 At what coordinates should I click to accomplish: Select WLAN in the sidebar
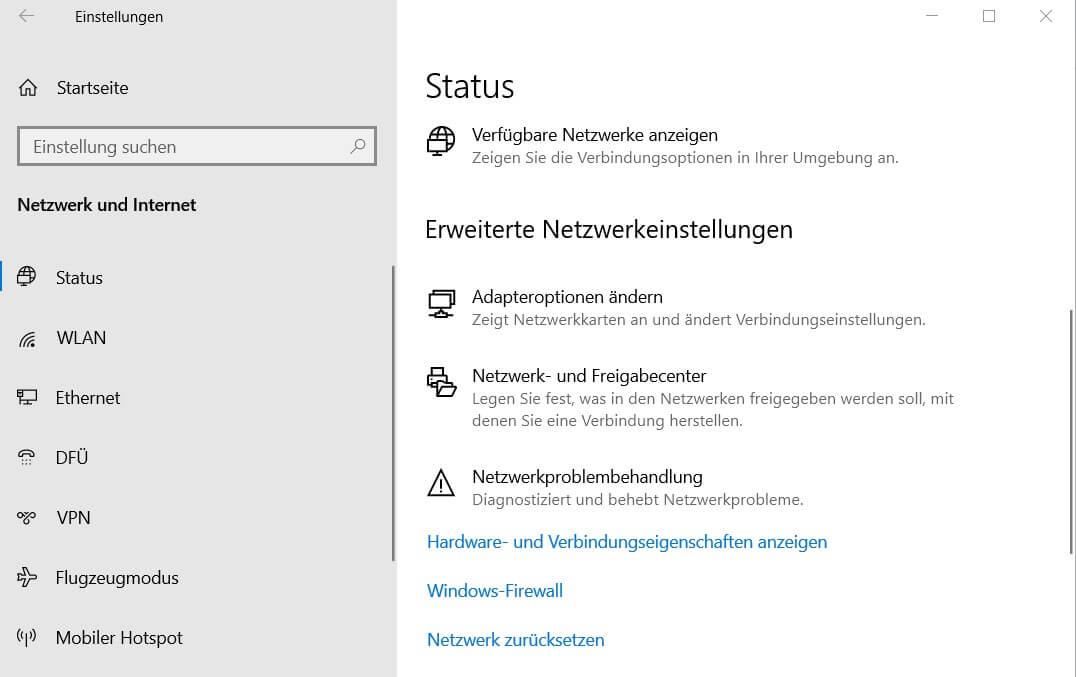[x=80, y=338]
